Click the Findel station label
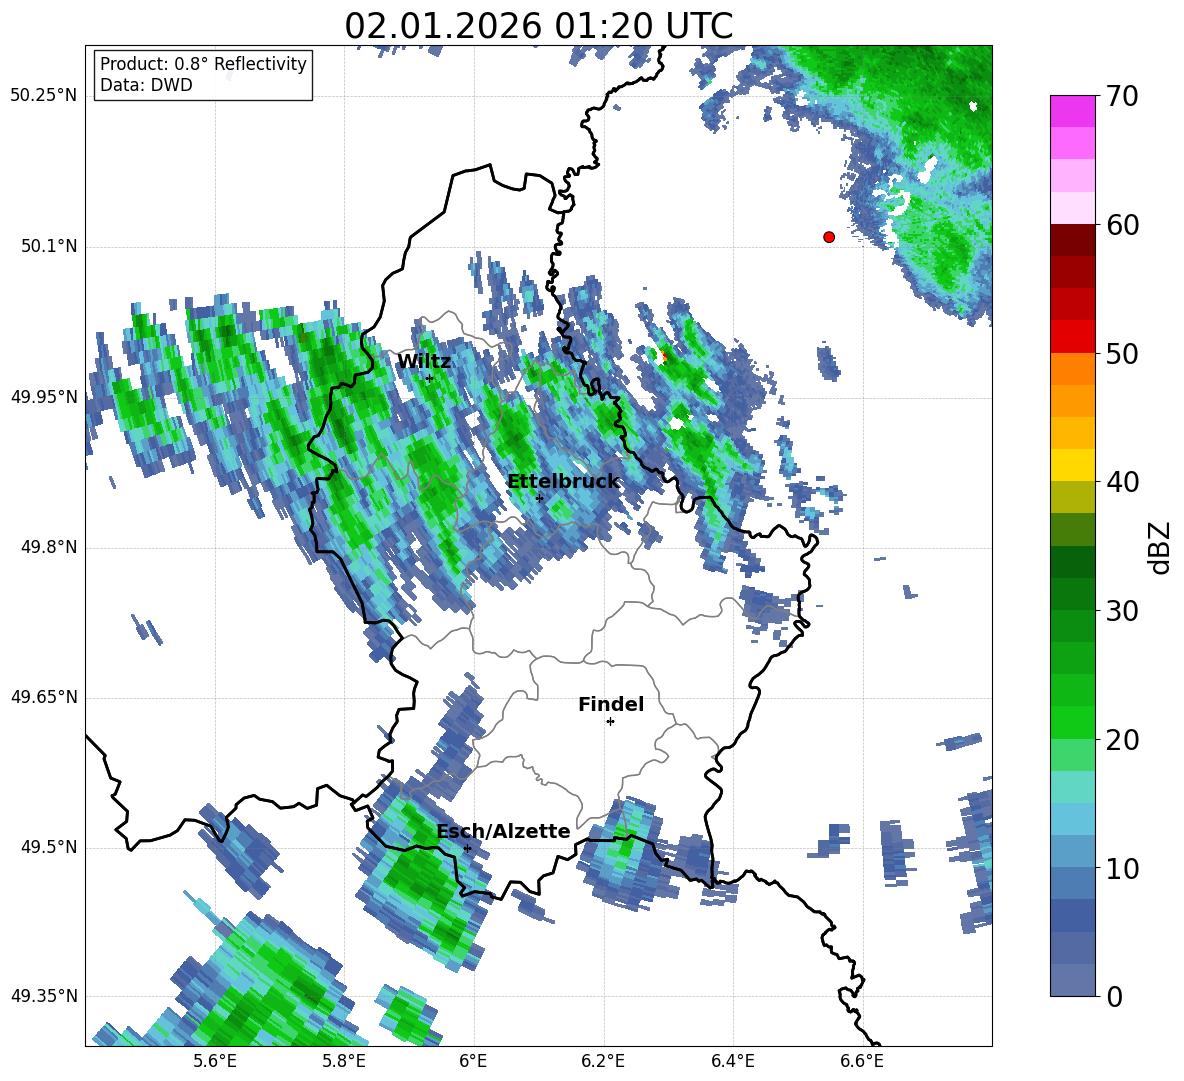Screen dimensions: 1184x1081 [x=611, y=704]
